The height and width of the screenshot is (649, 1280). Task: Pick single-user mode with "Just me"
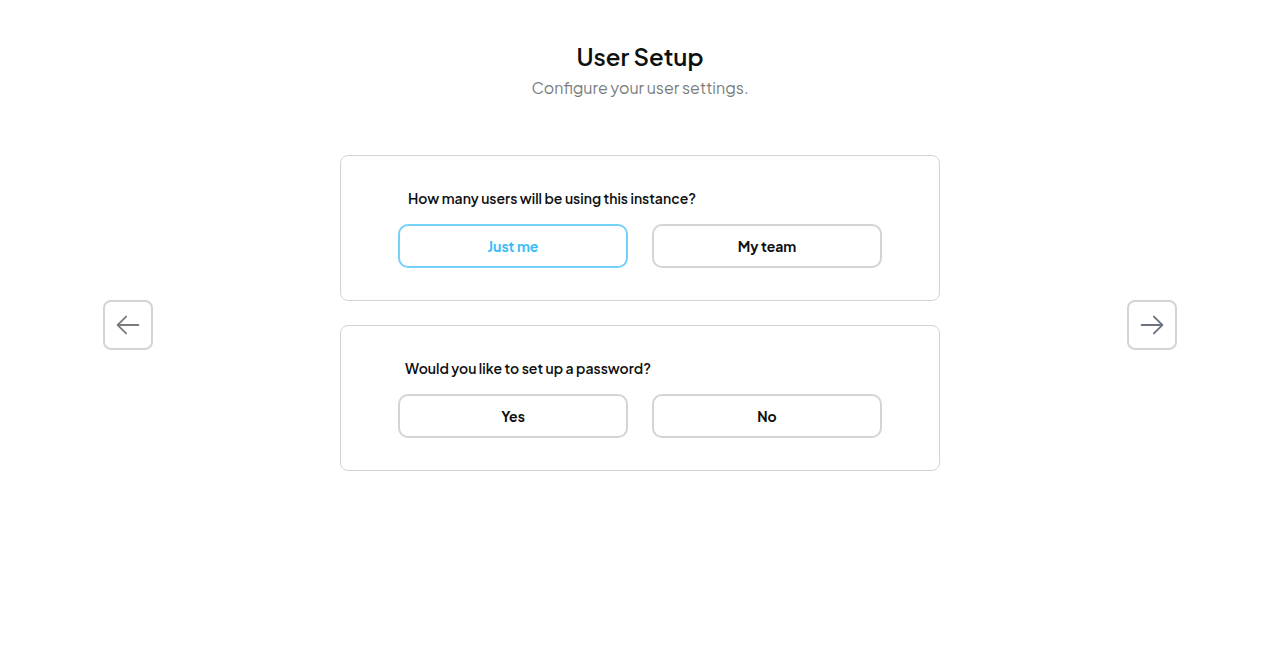pos(513,246)
